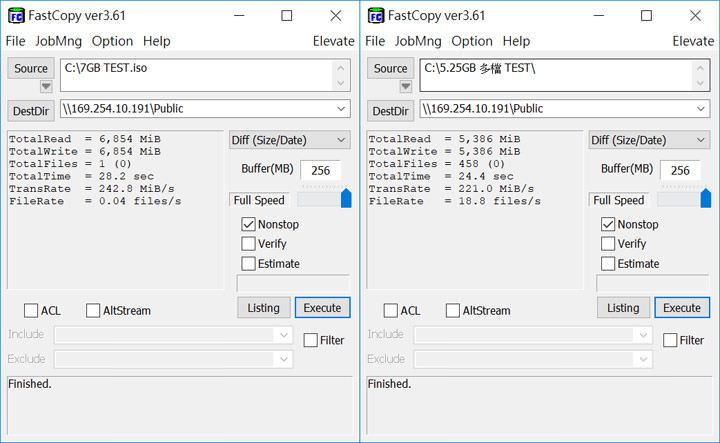Click the Listing button in the right window
720x443 pixels.
point(623,308)
